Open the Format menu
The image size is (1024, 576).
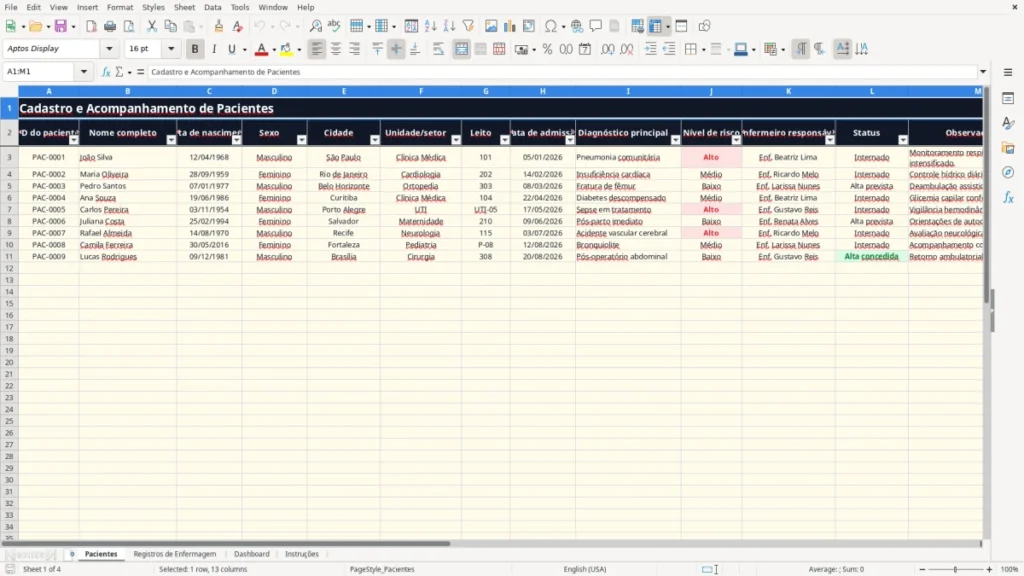[120, 7]
